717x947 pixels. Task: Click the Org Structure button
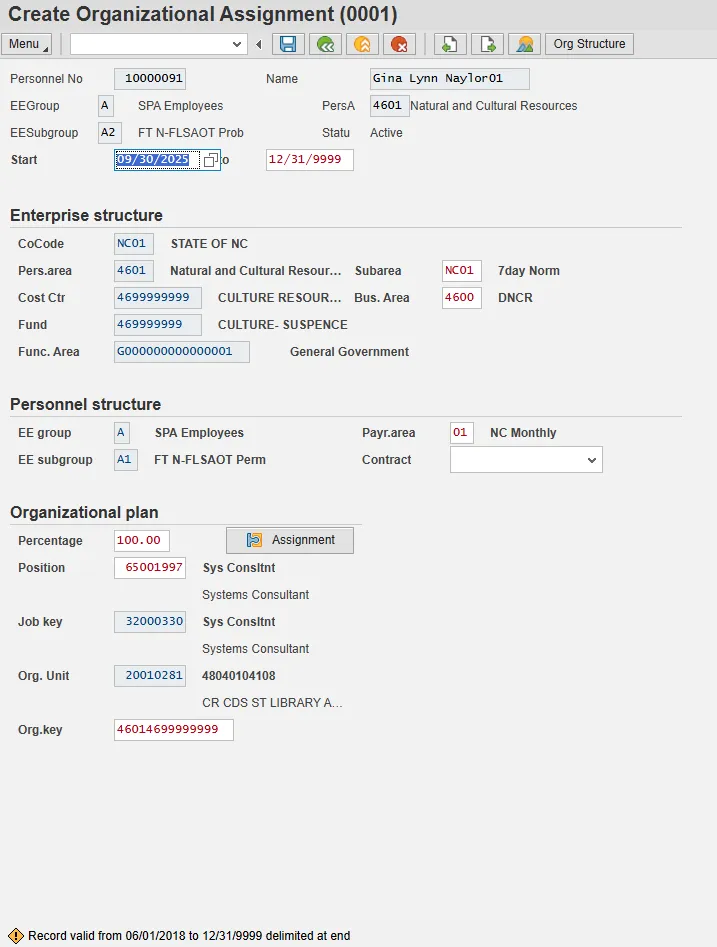point(589,44)
